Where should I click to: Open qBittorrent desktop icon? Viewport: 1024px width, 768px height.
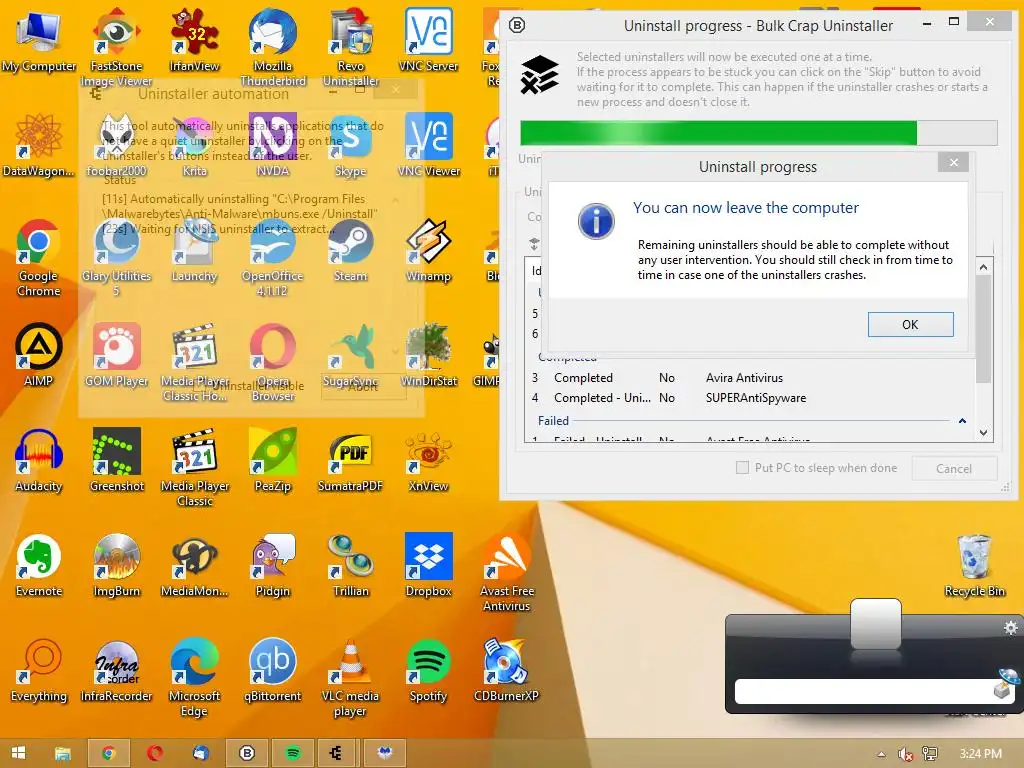(x=273, y=670)
